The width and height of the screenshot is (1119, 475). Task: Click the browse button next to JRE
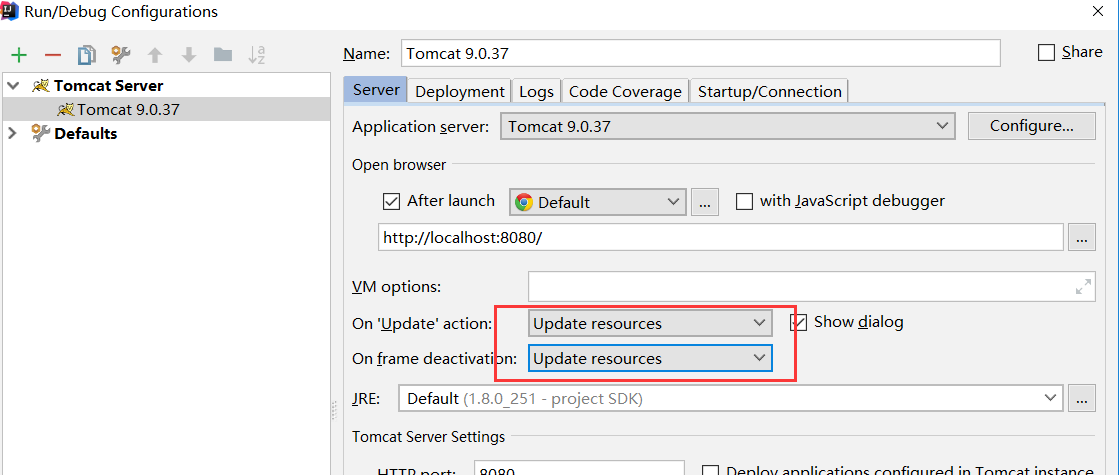(x=1081, y=398)
